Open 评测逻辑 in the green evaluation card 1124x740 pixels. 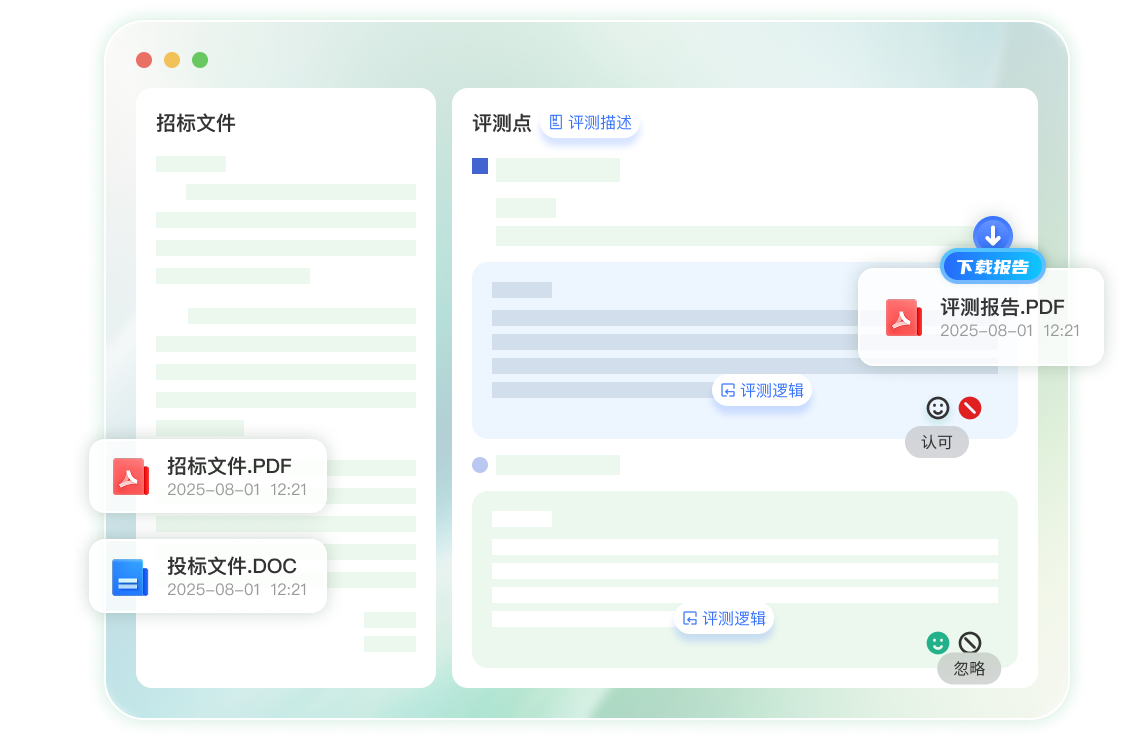(x=723, y=618)
